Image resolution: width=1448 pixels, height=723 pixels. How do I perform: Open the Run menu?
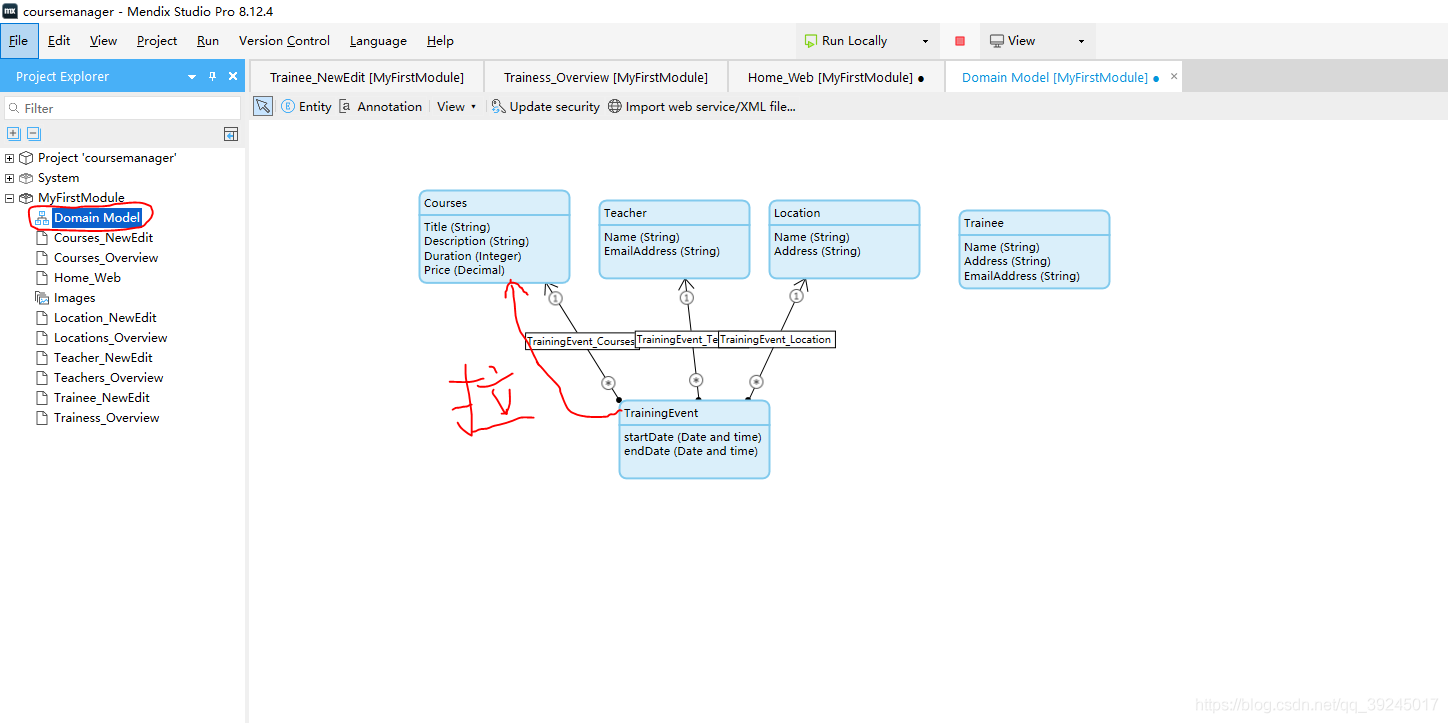pyautogui.click(x=208, y=41)
